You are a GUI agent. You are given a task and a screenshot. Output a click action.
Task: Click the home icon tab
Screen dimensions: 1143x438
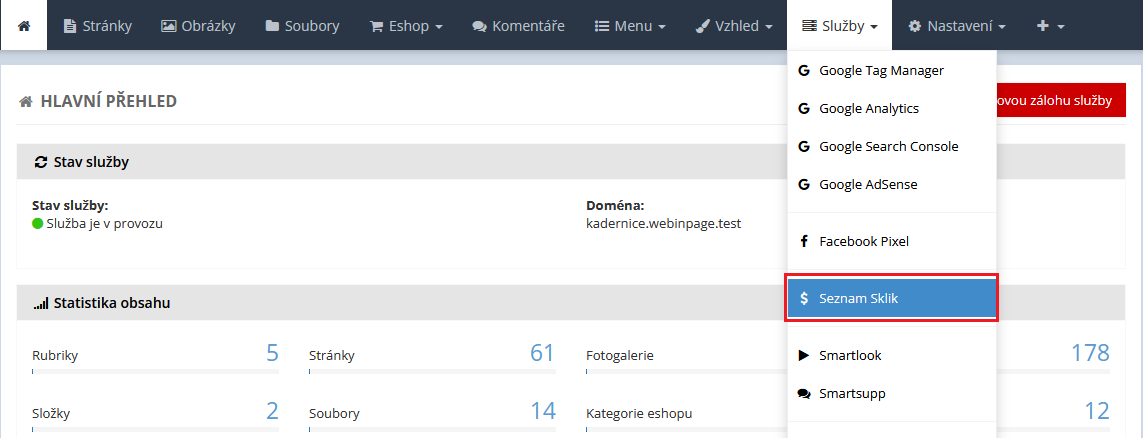coord(24,25)
